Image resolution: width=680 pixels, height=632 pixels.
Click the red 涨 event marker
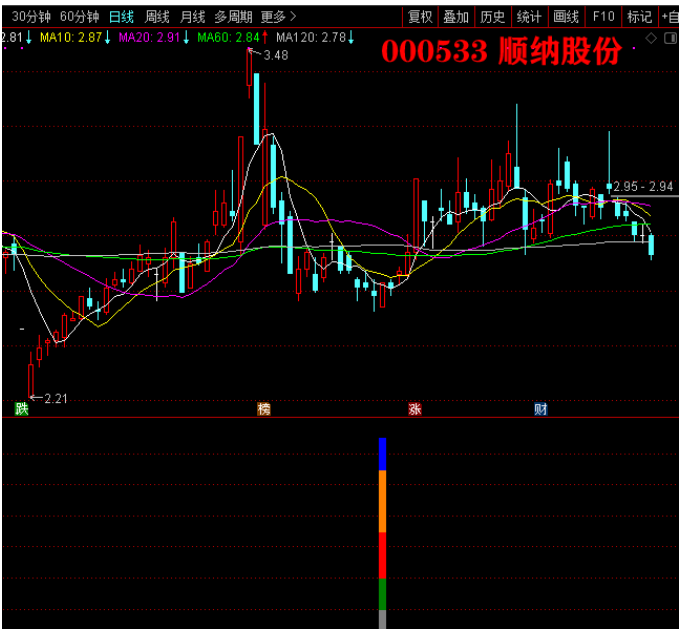tap(415, 409)
